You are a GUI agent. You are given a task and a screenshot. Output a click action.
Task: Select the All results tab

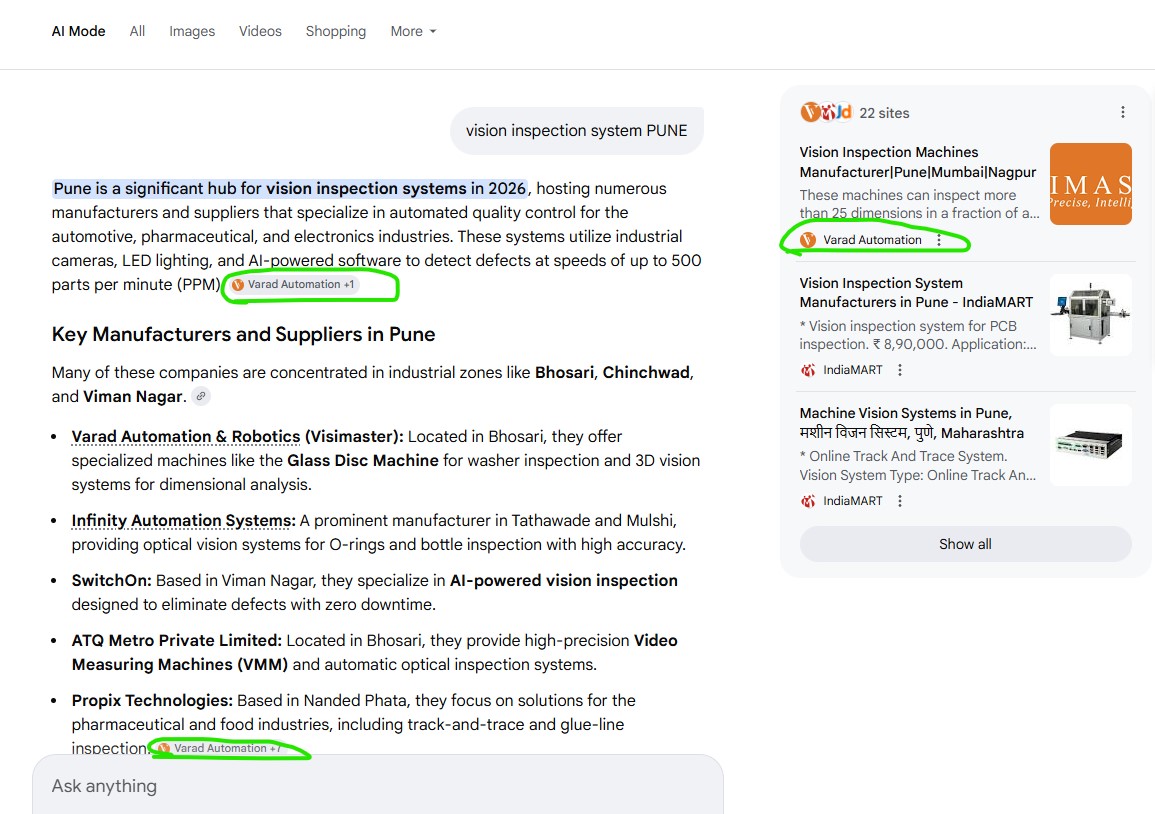pyautogui.click(x=137, y=31)
